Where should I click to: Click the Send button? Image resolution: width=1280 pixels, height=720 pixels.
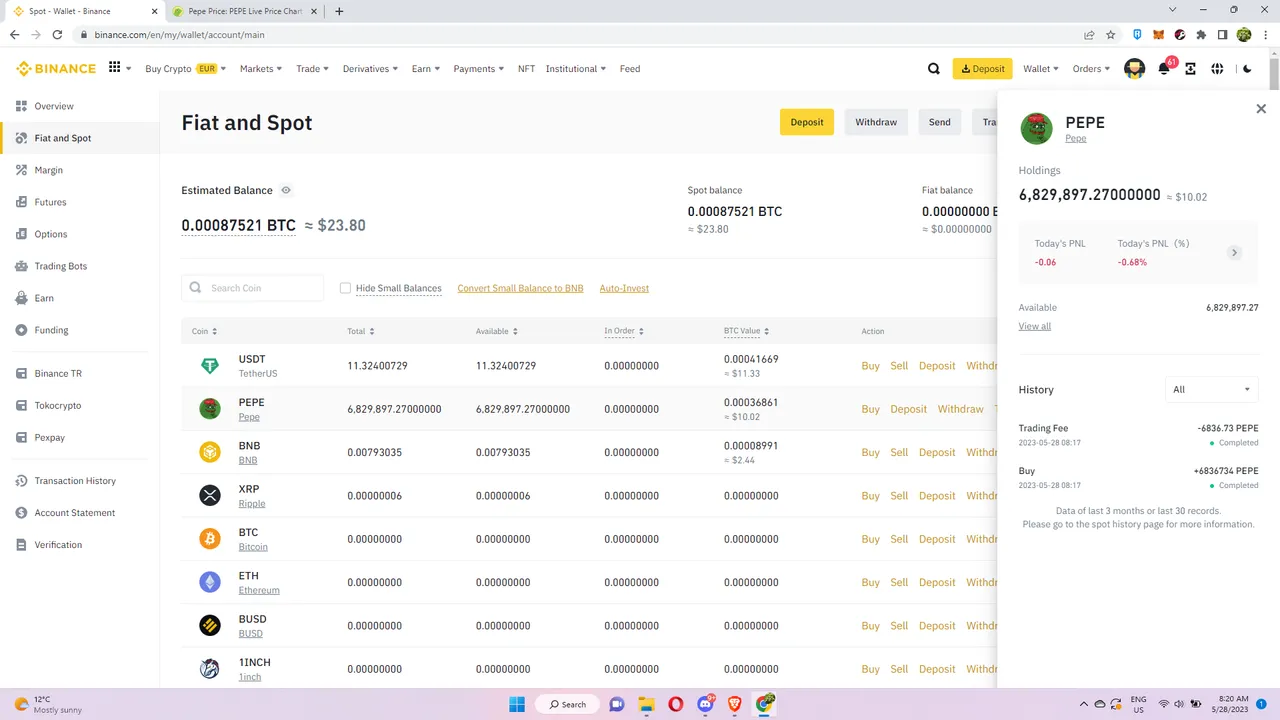click(939, 122)
